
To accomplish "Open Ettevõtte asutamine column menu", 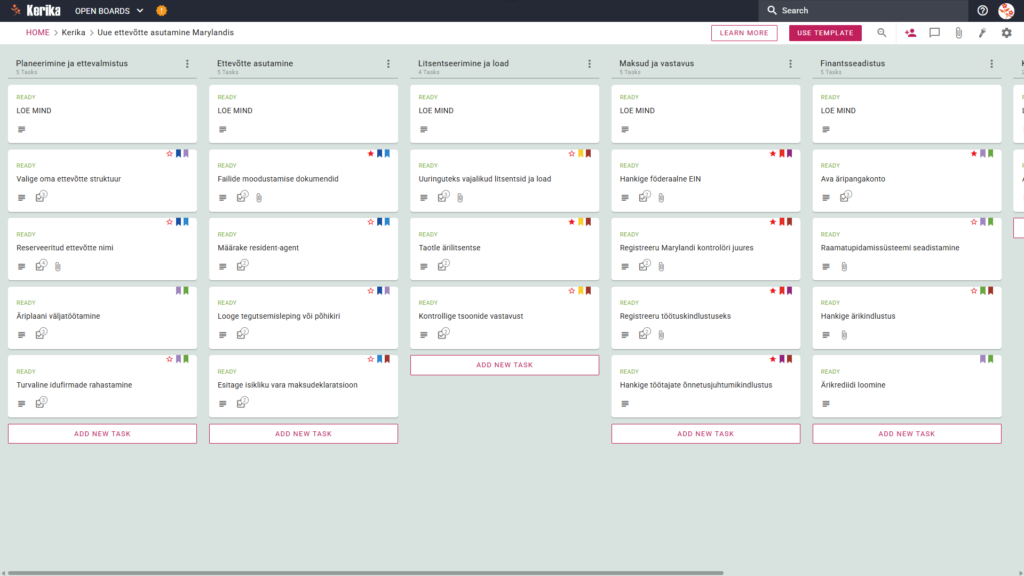I will [389, 64].
